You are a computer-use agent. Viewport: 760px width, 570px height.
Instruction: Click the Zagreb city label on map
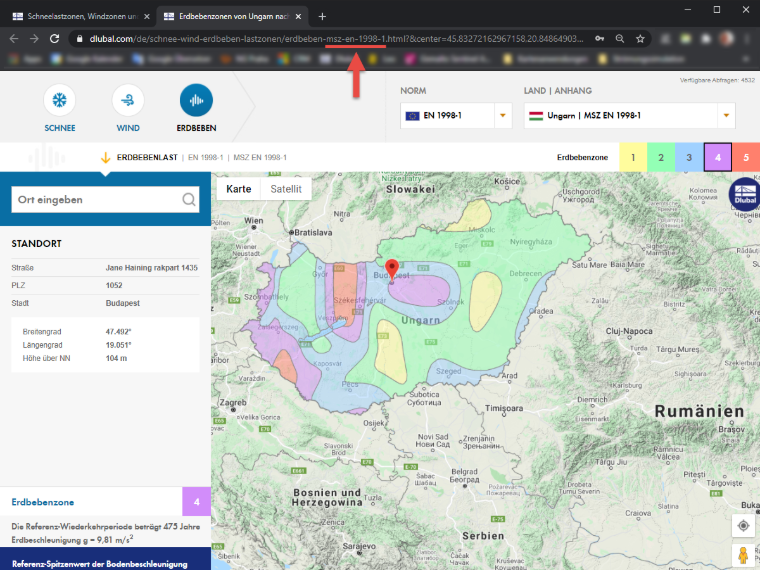233,402
